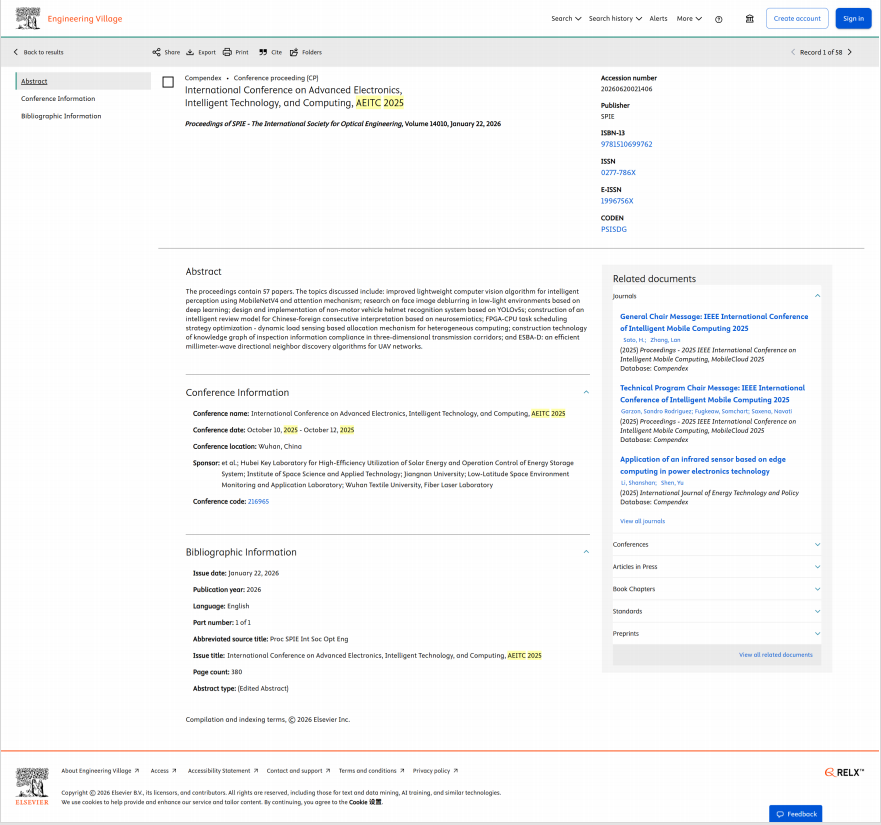Click the Sign in button
The image size is (881, 825).
click(853, 18)
